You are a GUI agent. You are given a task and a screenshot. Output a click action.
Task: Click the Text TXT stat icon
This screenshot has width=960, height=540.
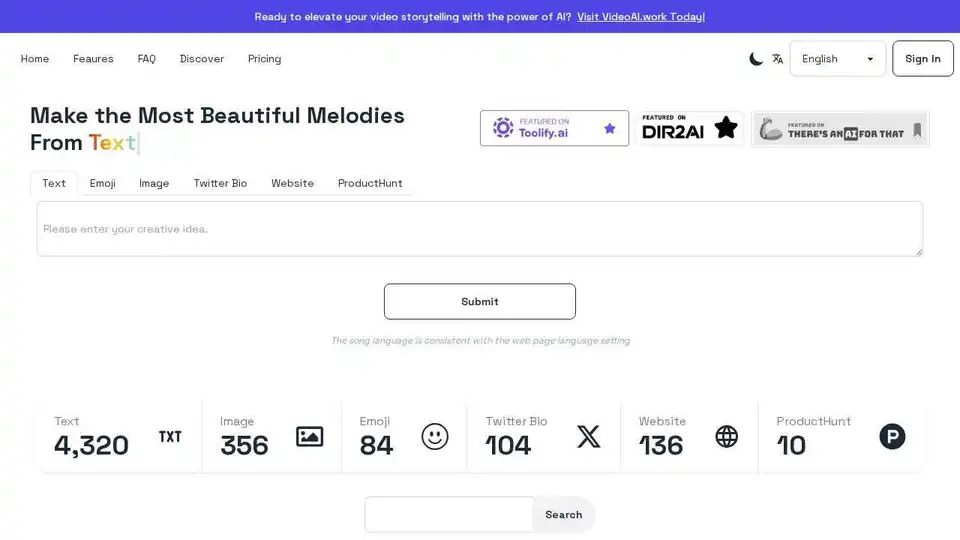pos(170,437)
